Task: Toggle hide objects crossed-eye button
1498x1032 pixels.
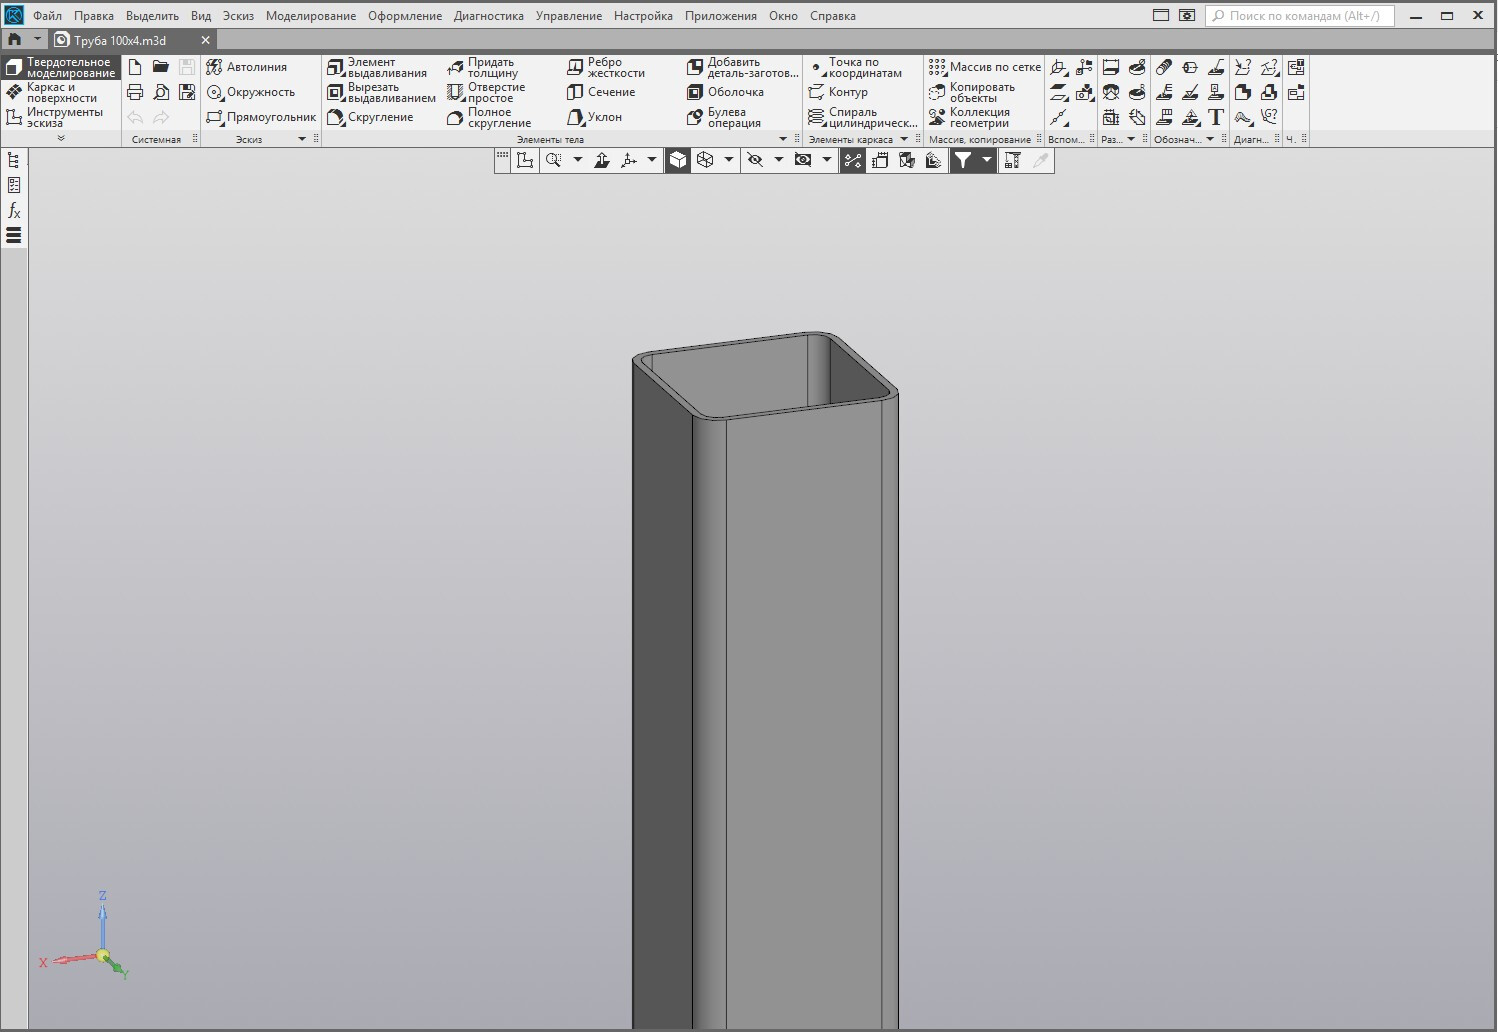Action: (755, 160)
